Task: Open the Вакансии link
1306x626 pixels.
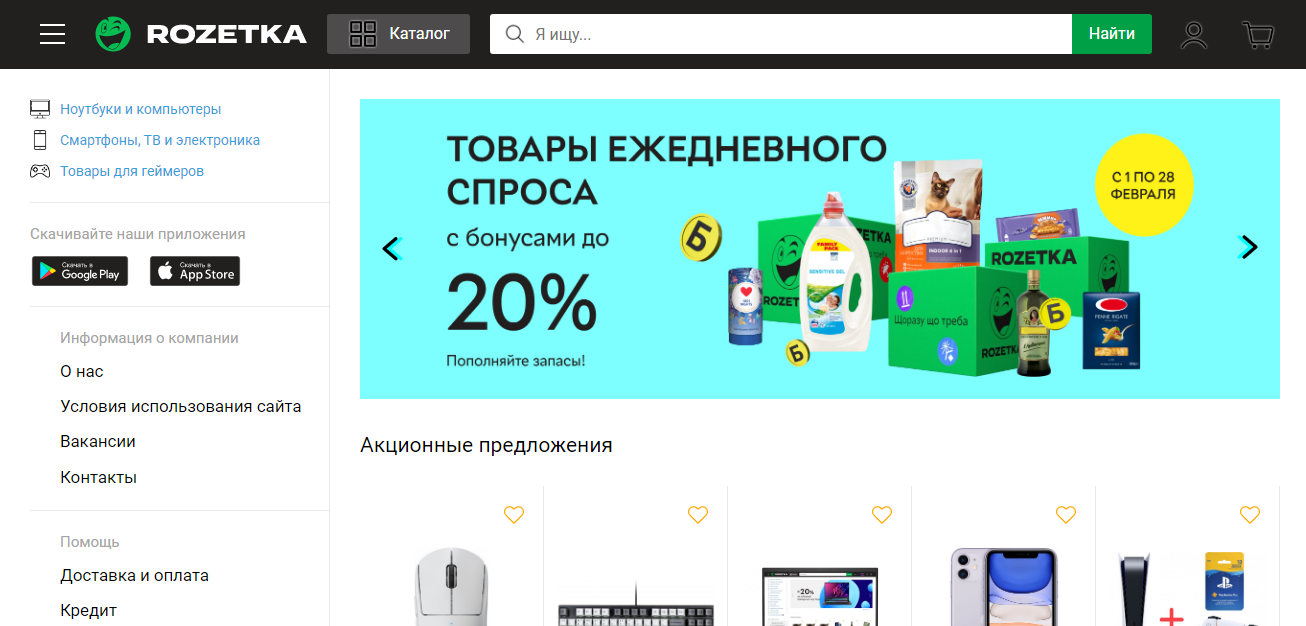Action: click(98, 441)
